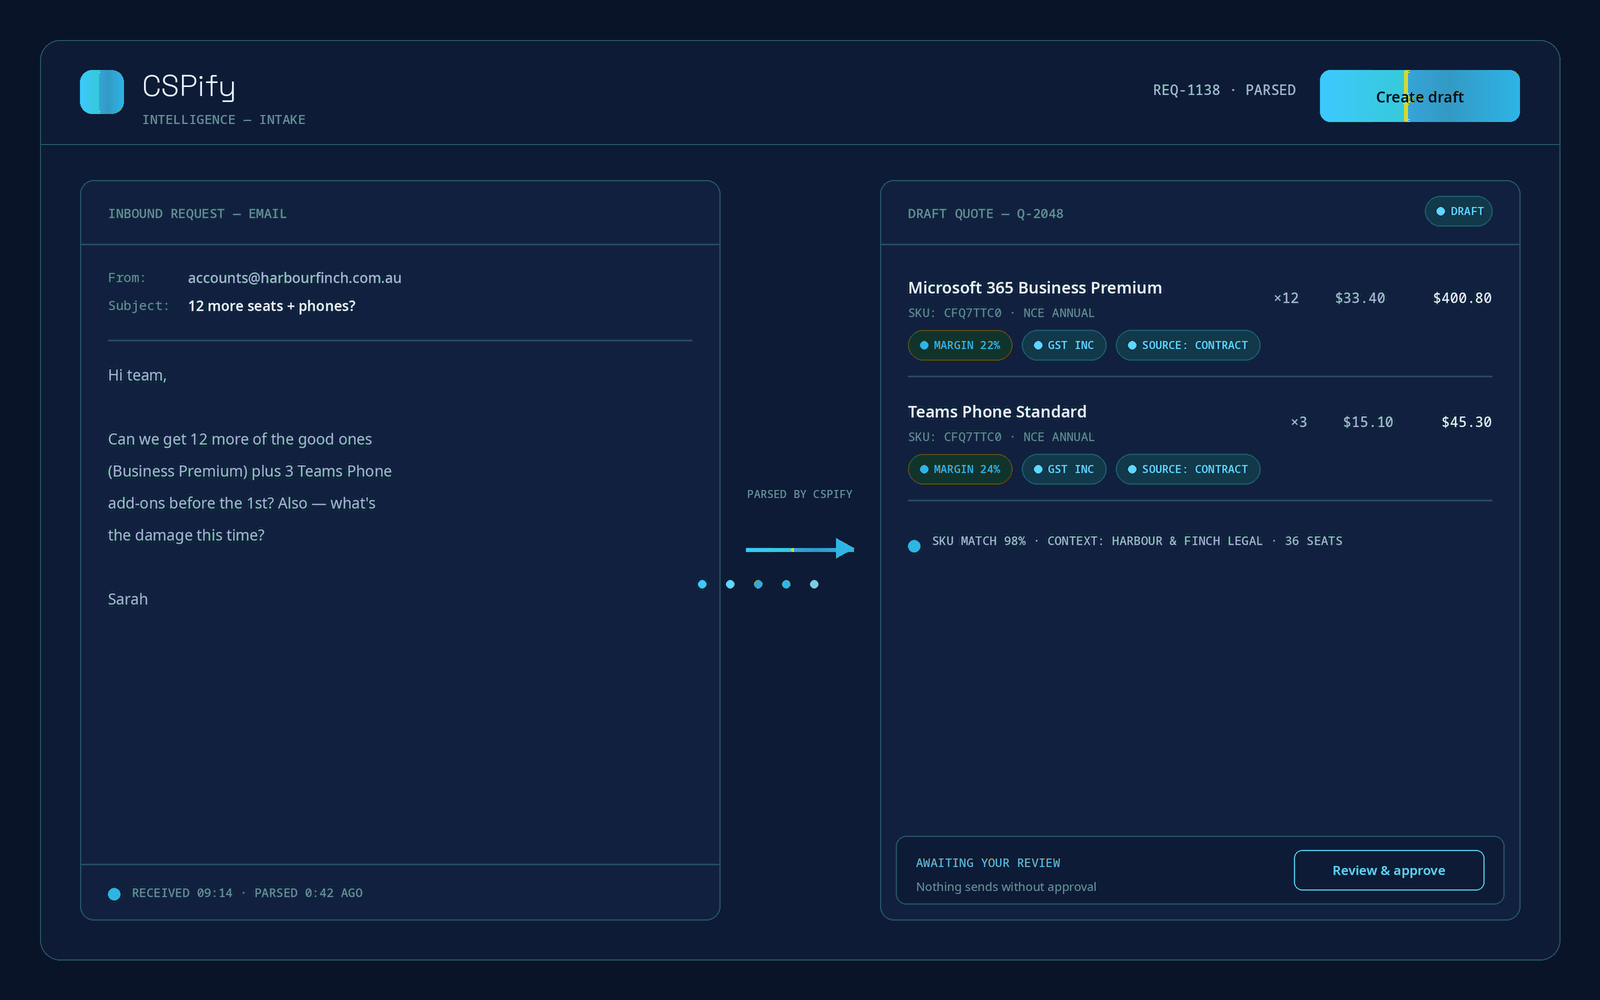
Task: Click the DRAFT status badge
Action: [1459, 211]
